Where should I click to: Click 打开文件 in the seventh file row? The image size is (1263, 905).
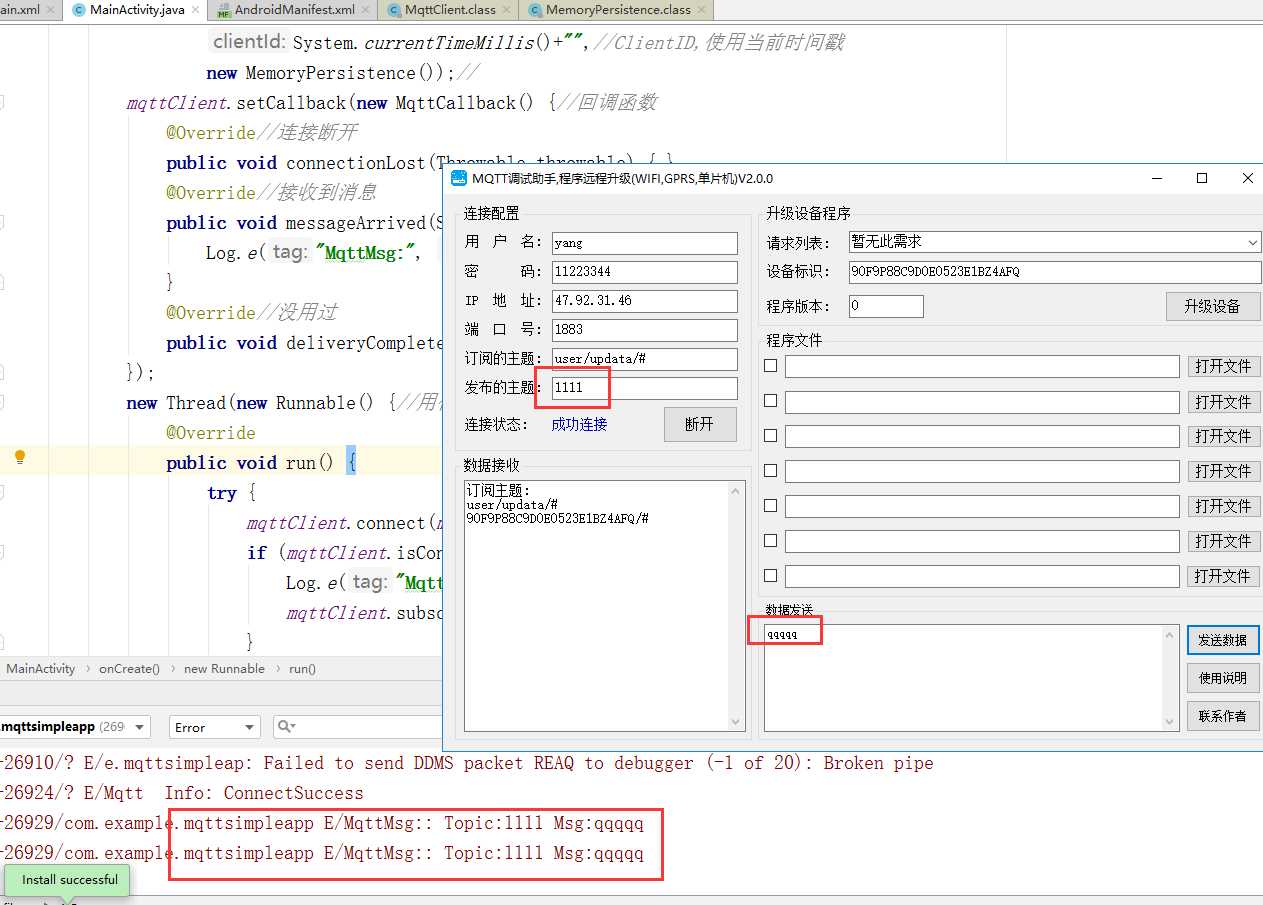[x=1224, y=576]
